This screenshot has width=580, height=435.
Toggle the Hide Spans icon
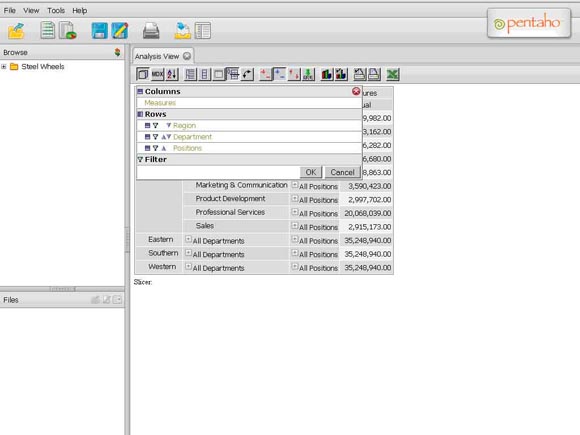click(x=205, y=74)
